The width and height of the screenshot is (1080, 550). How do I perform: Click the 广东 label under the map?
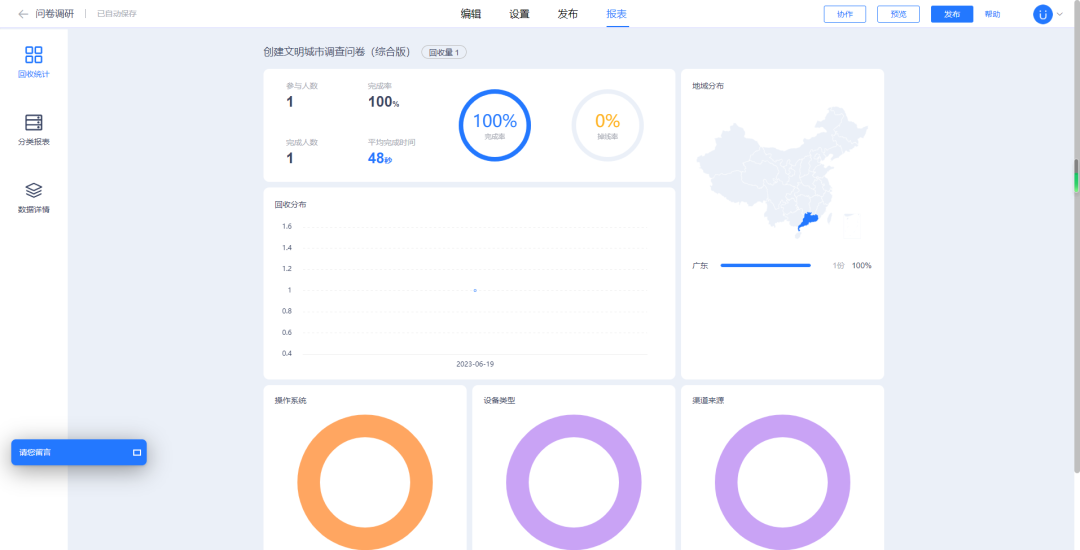[x=700, y=266]
